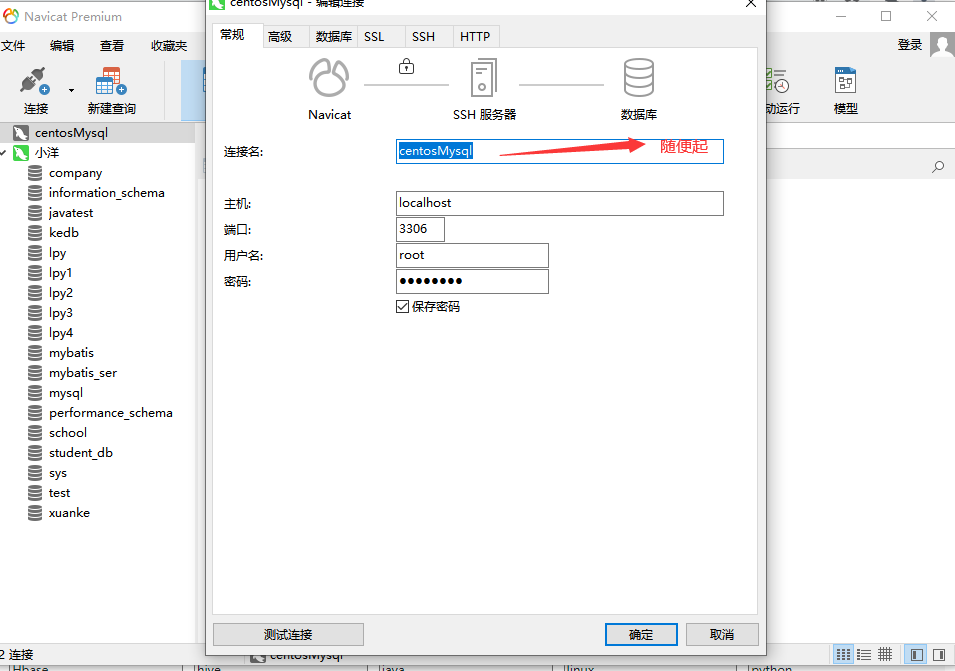Confirm with the 确定 button
The height and width of the screenshot is (671, 955).
click(641, 634)
